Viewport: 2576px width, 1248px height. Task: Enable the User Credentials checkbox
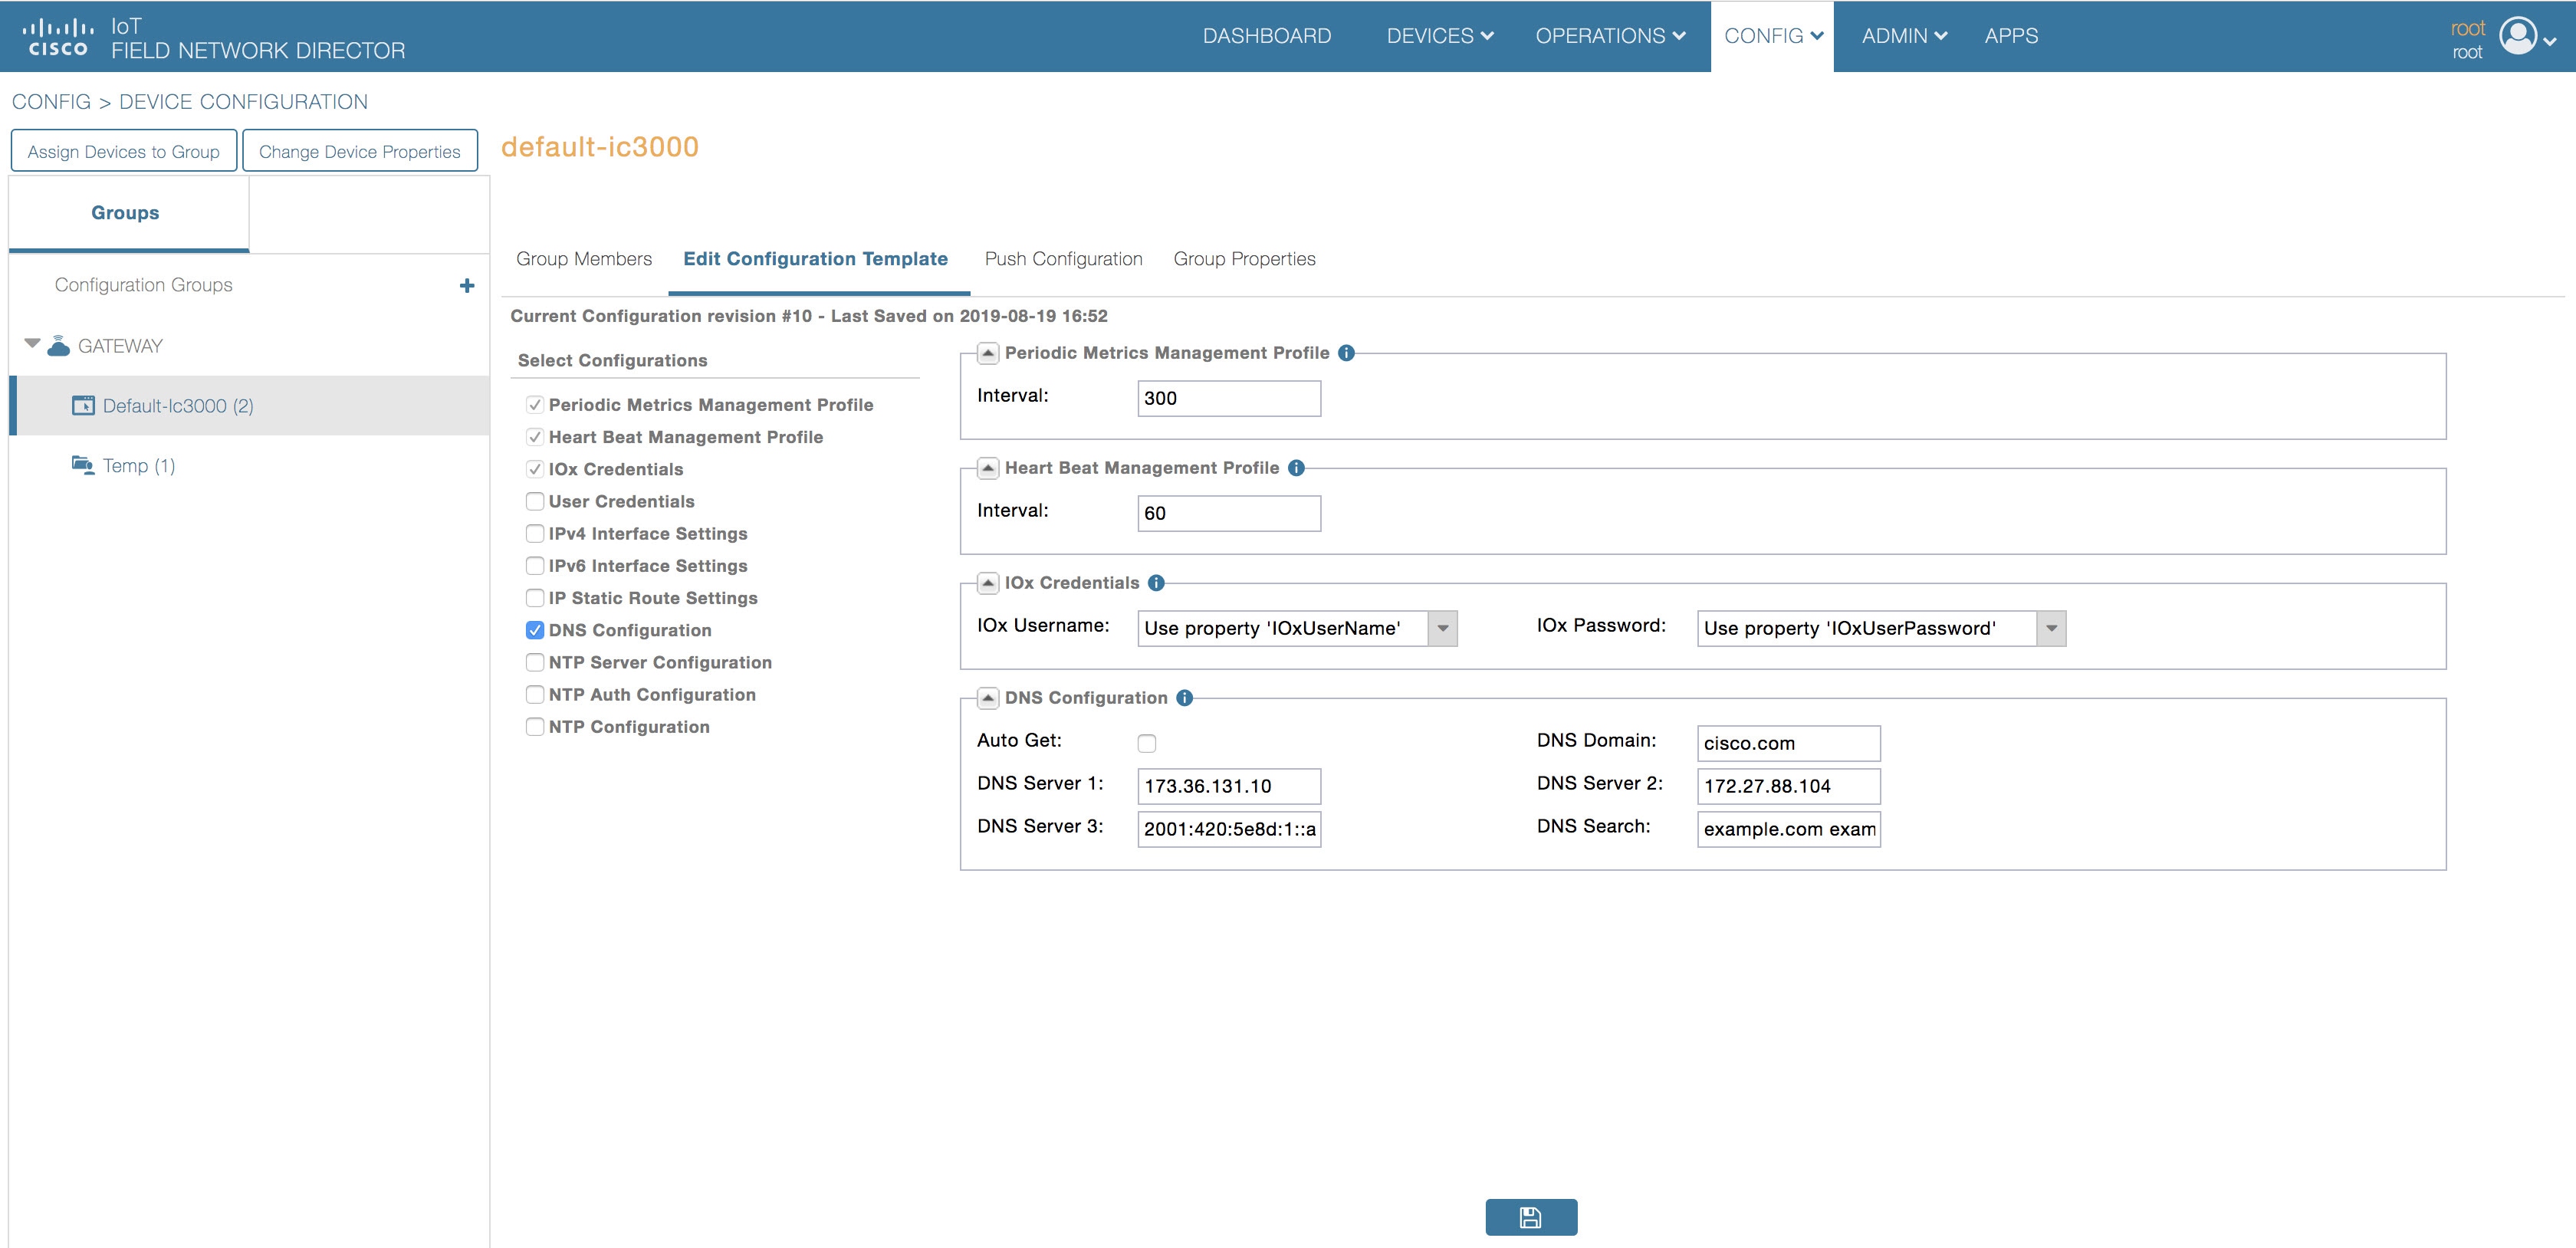[x=535, y=501]
